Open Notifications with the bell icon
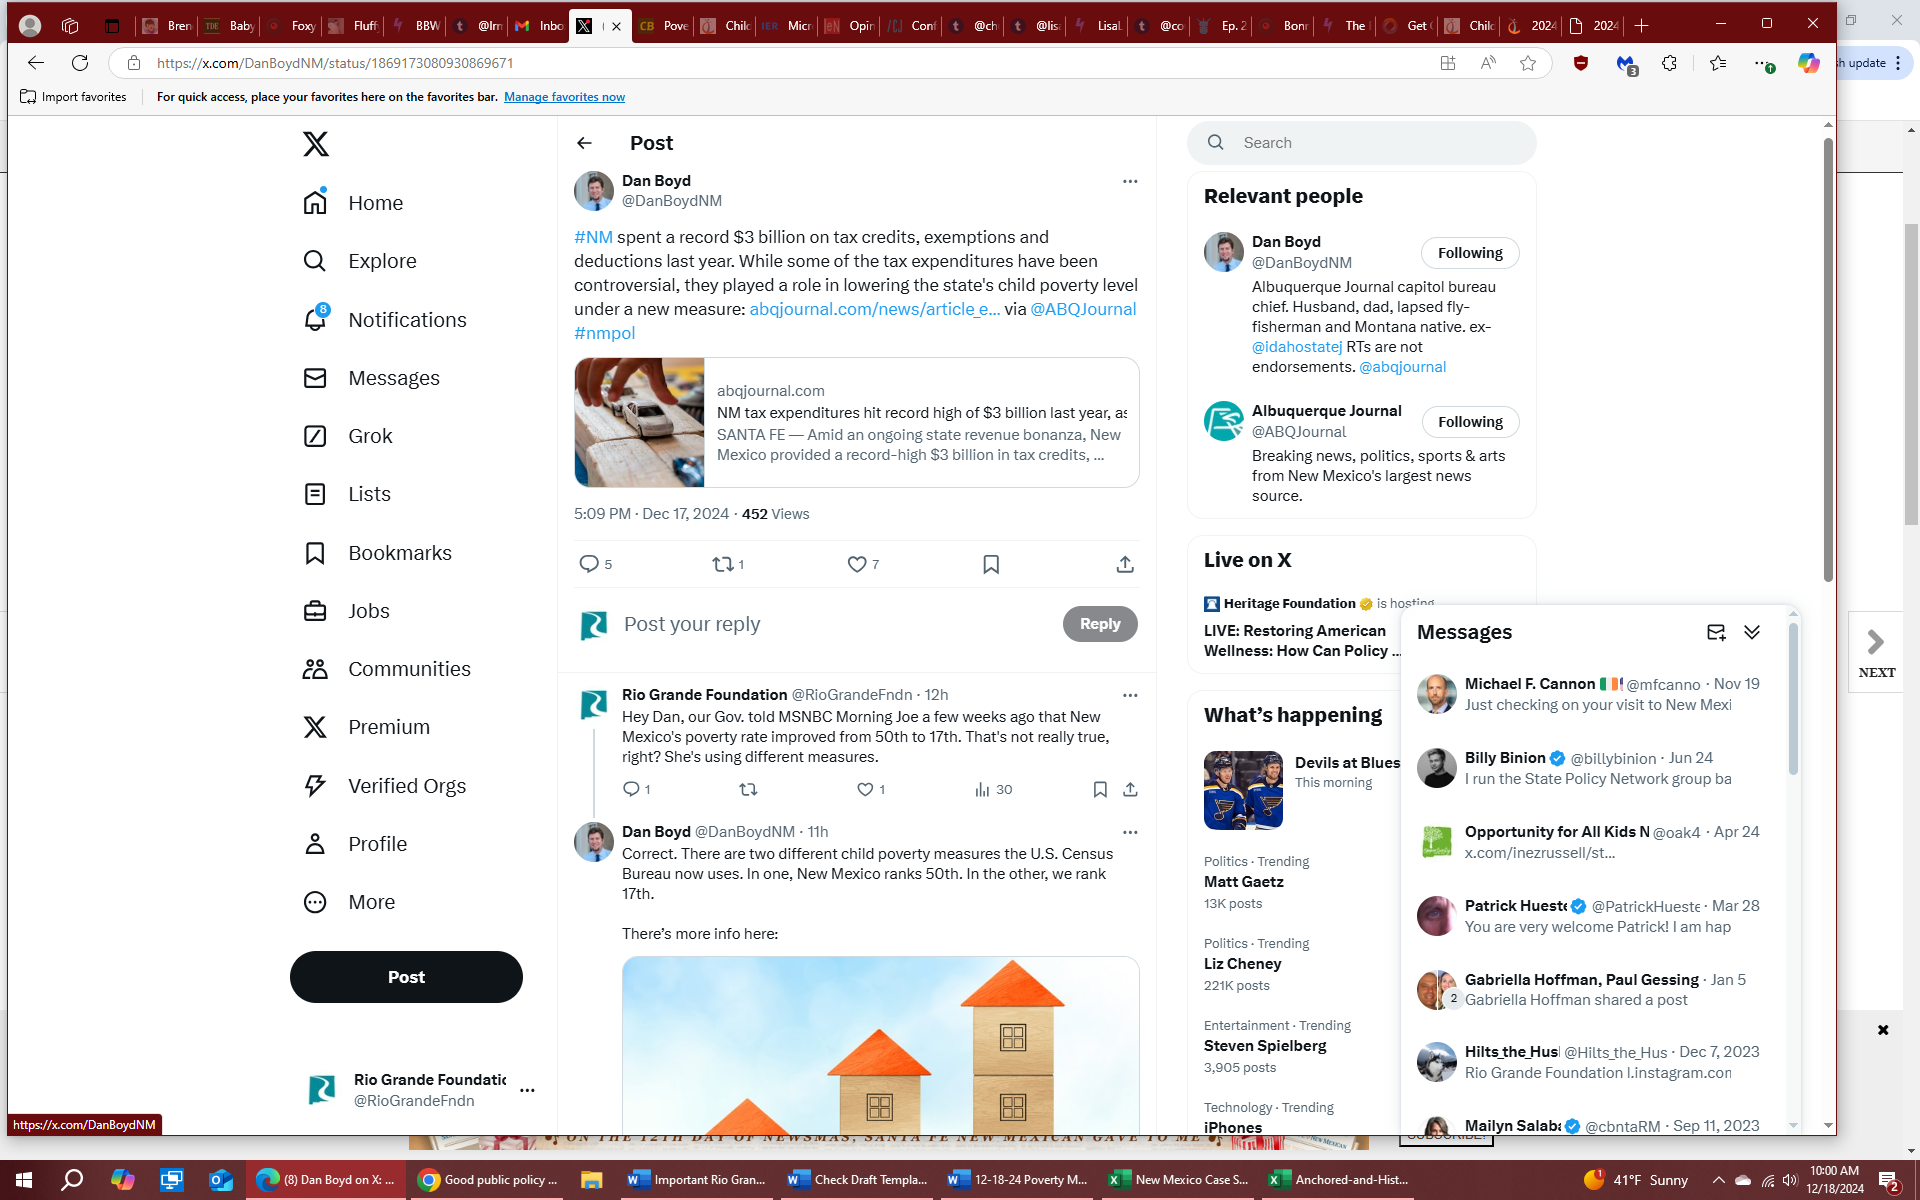This screenshot has height=1200, width=1920. tap(316, 319)
